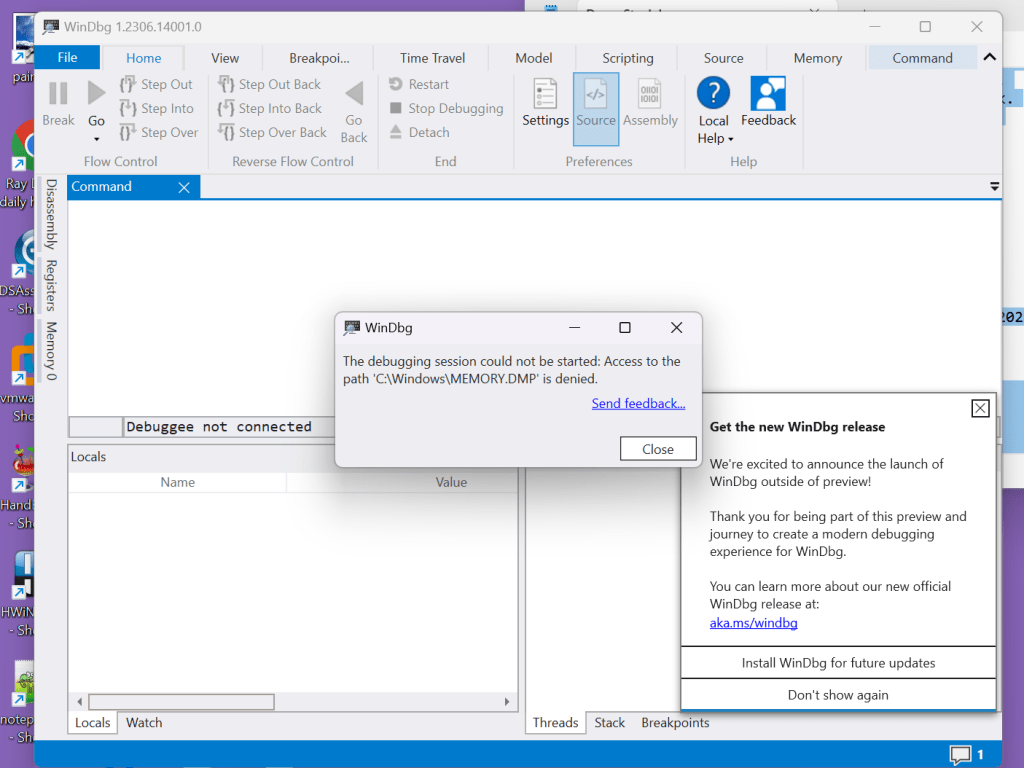Open the File tab
Image resolution: width=1024 pixels, height=768 pixels.
(x=67, y=57)
